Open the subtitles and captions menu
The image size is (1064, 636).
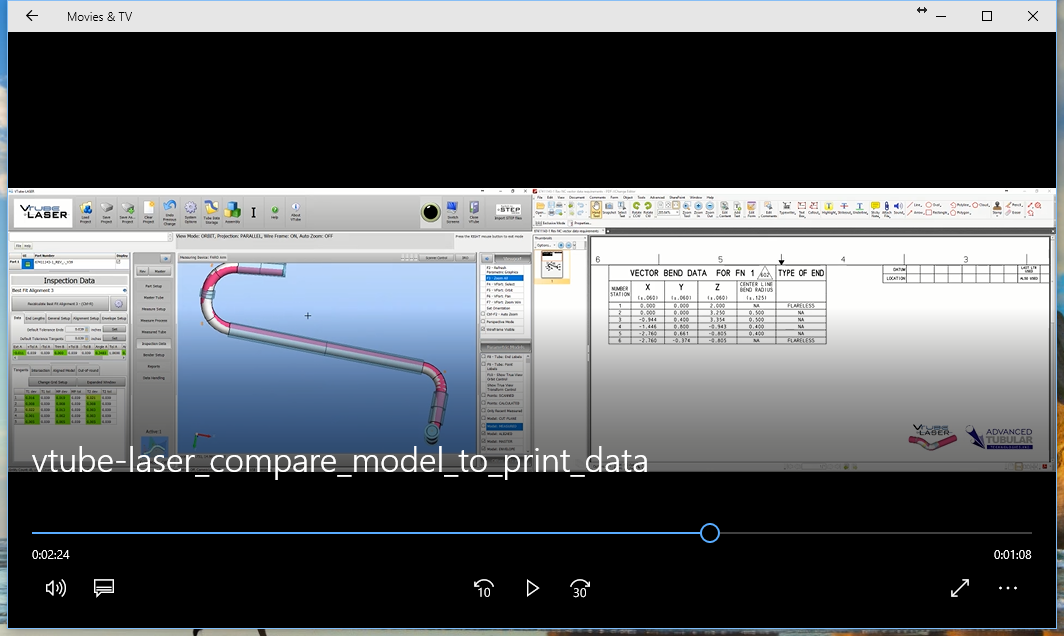coord(104,588)
